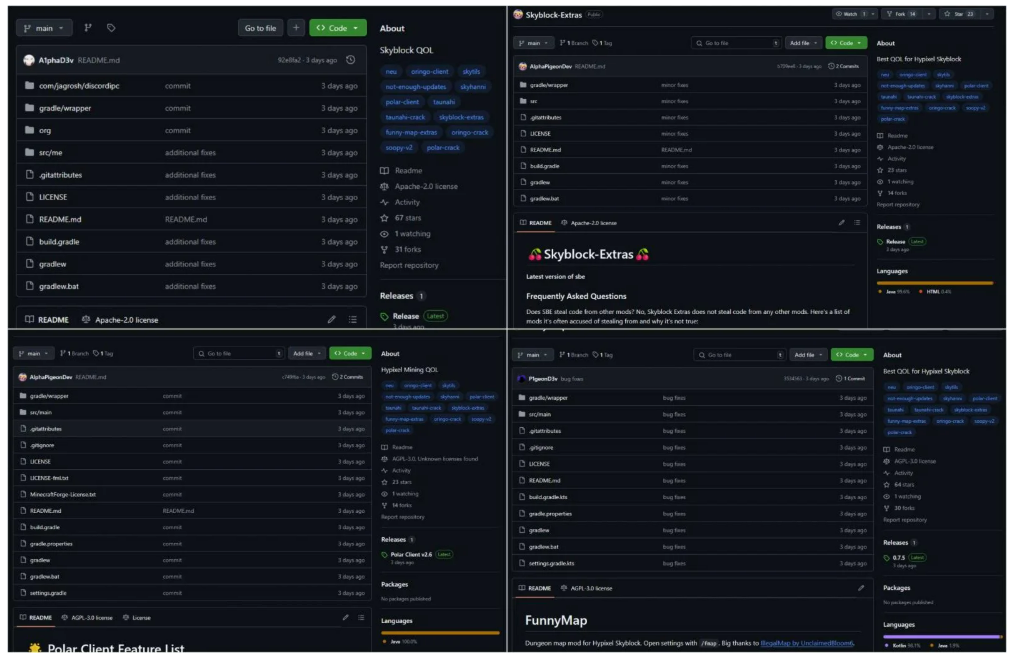Screen dimensions: 1011x658
Task: Open main branch selector in Polar Client repo
Action: 34,353
